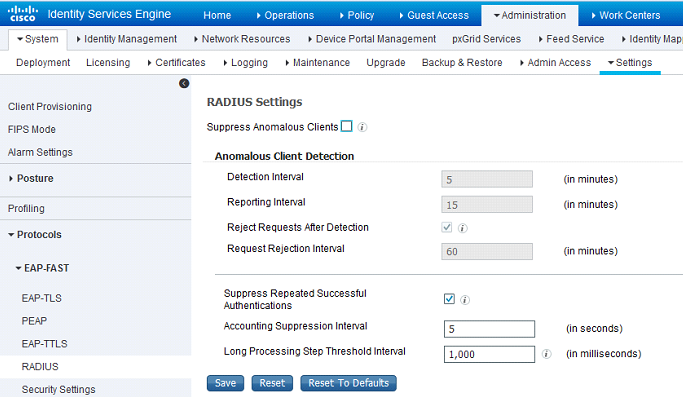Expand the Logging submenu
Image resolution: width=683 pixels, height=397 pixels.
(245, 63)
